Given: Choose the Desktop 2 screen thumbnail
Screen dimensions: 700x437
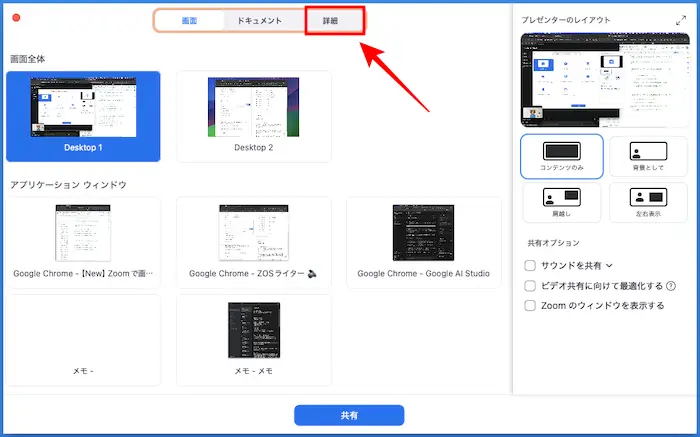Looking at the screenshot, I should (x=254, y=115).
